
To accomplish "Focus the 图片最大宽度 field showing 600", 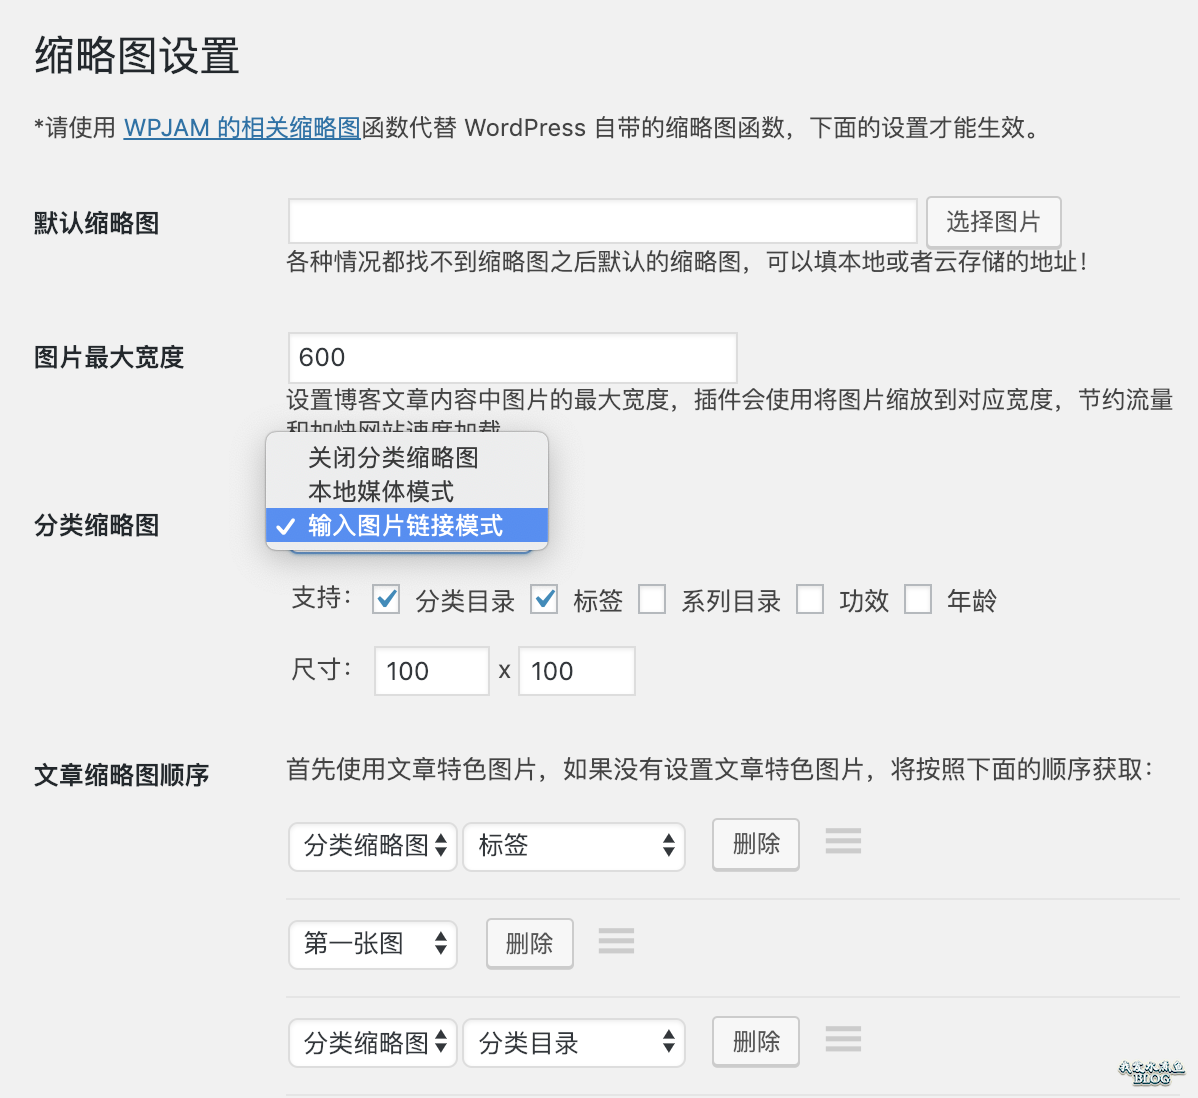I will coord(513,358).
